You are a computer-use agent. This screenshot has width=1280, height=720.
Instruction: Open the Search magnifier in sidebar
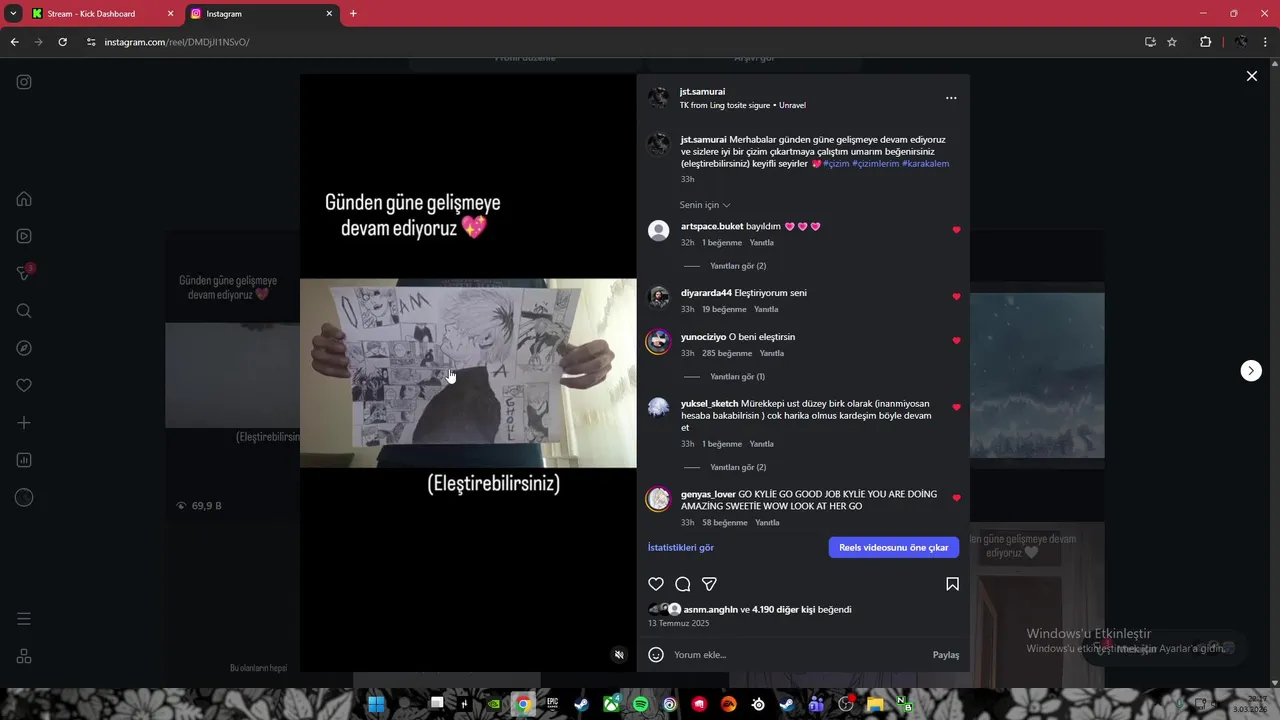click(24, 311)
